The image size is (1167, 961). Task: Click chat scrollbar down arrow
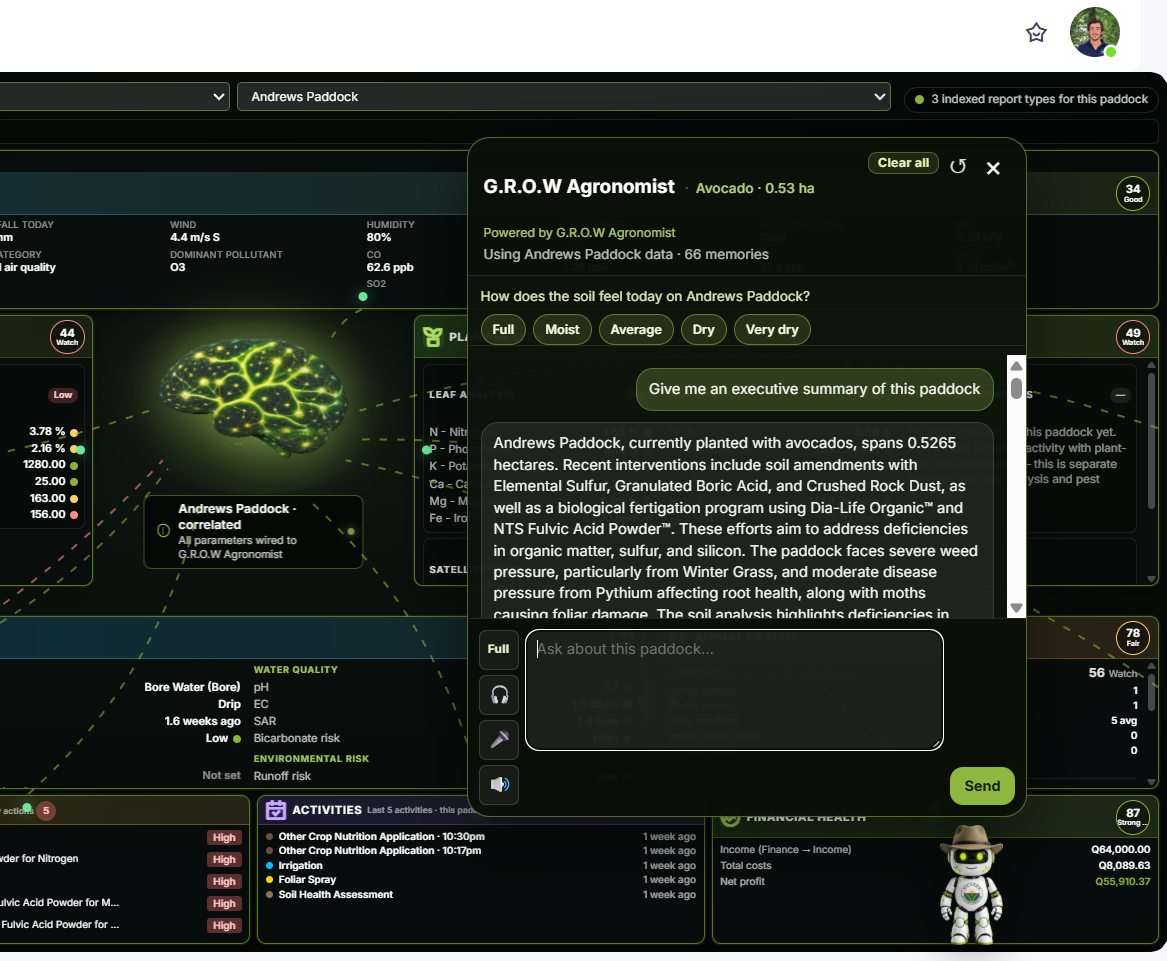tap(1016, 607)
